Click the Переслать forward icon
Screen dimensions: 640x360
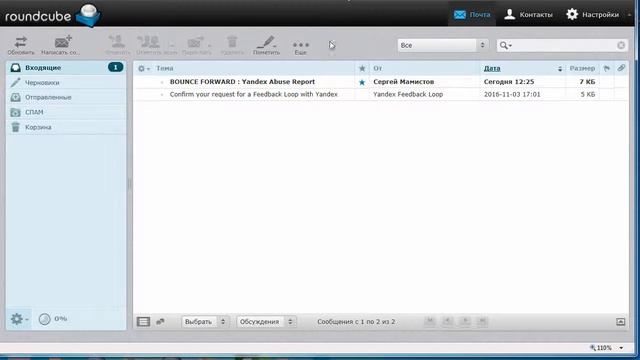(195, 42)
